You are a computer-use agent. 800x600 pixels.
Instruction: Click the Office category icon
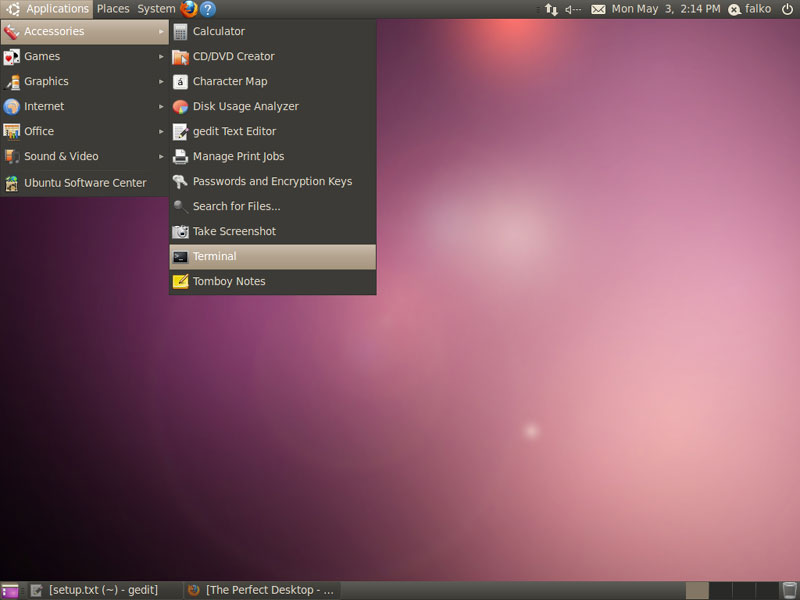click(x=11, y=132)
